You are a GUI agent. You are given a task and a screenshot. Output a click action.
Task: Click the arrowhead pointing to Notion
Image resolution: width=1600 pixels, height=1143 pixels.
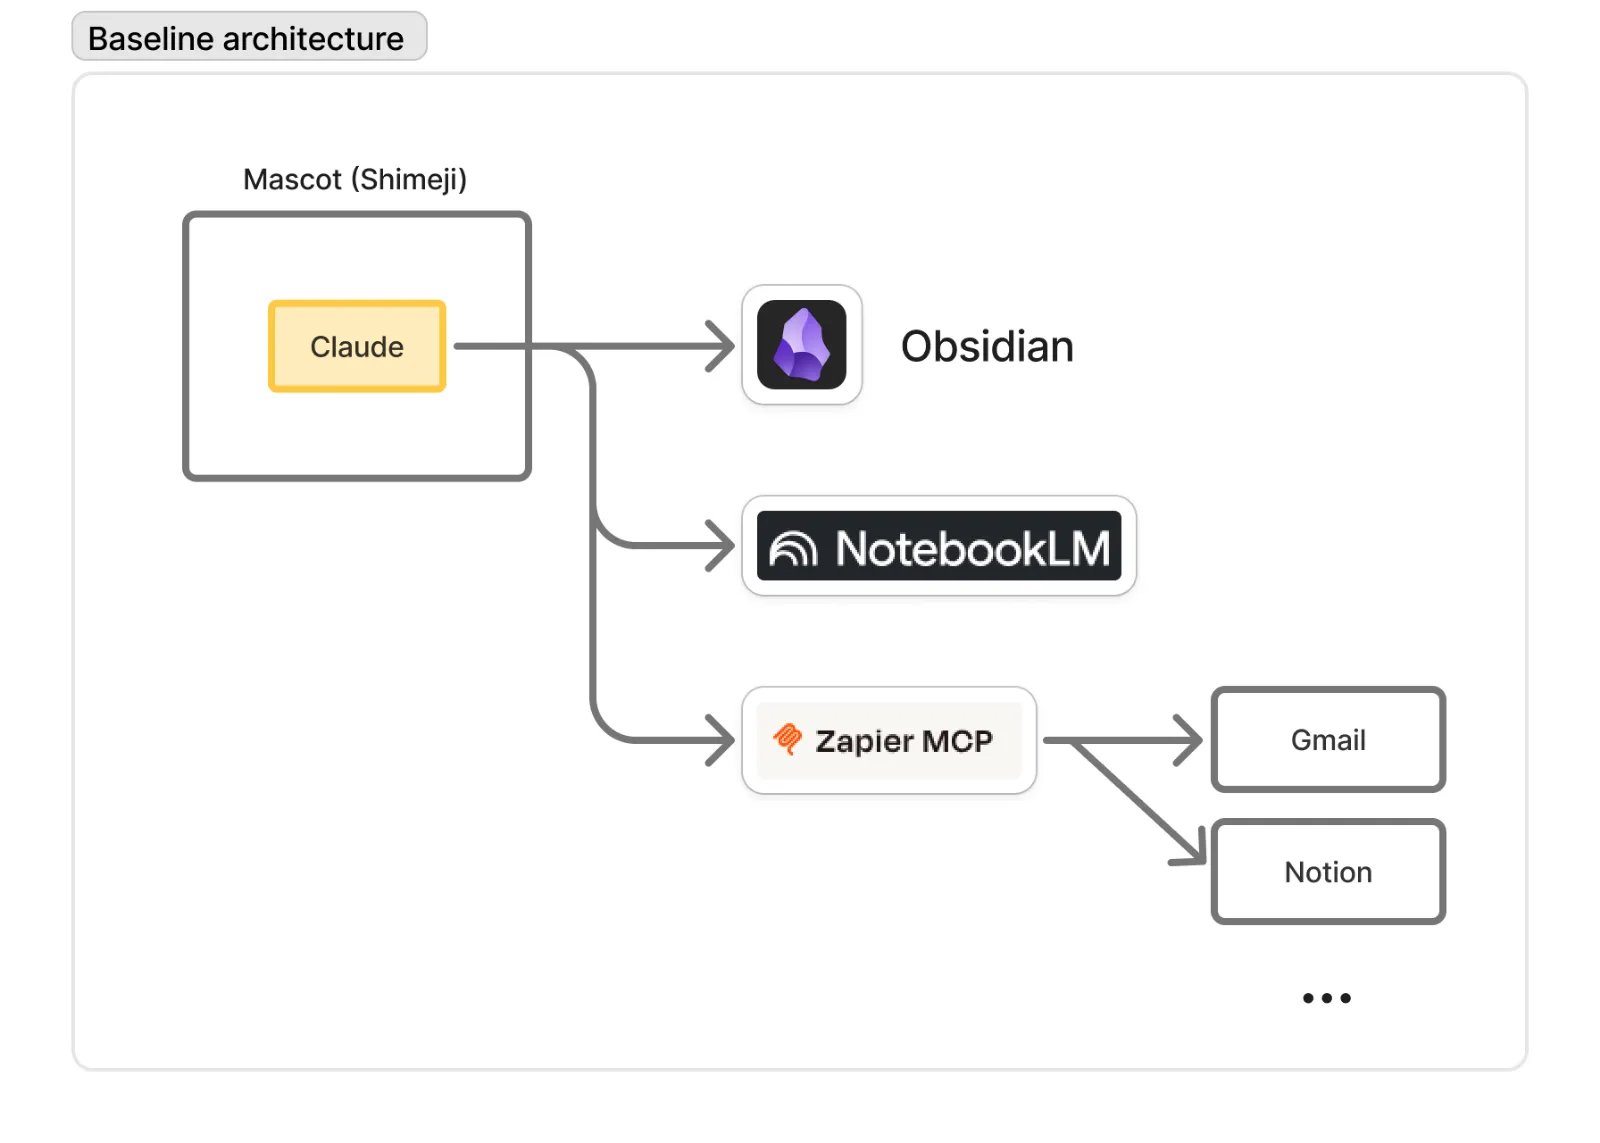1190,847
